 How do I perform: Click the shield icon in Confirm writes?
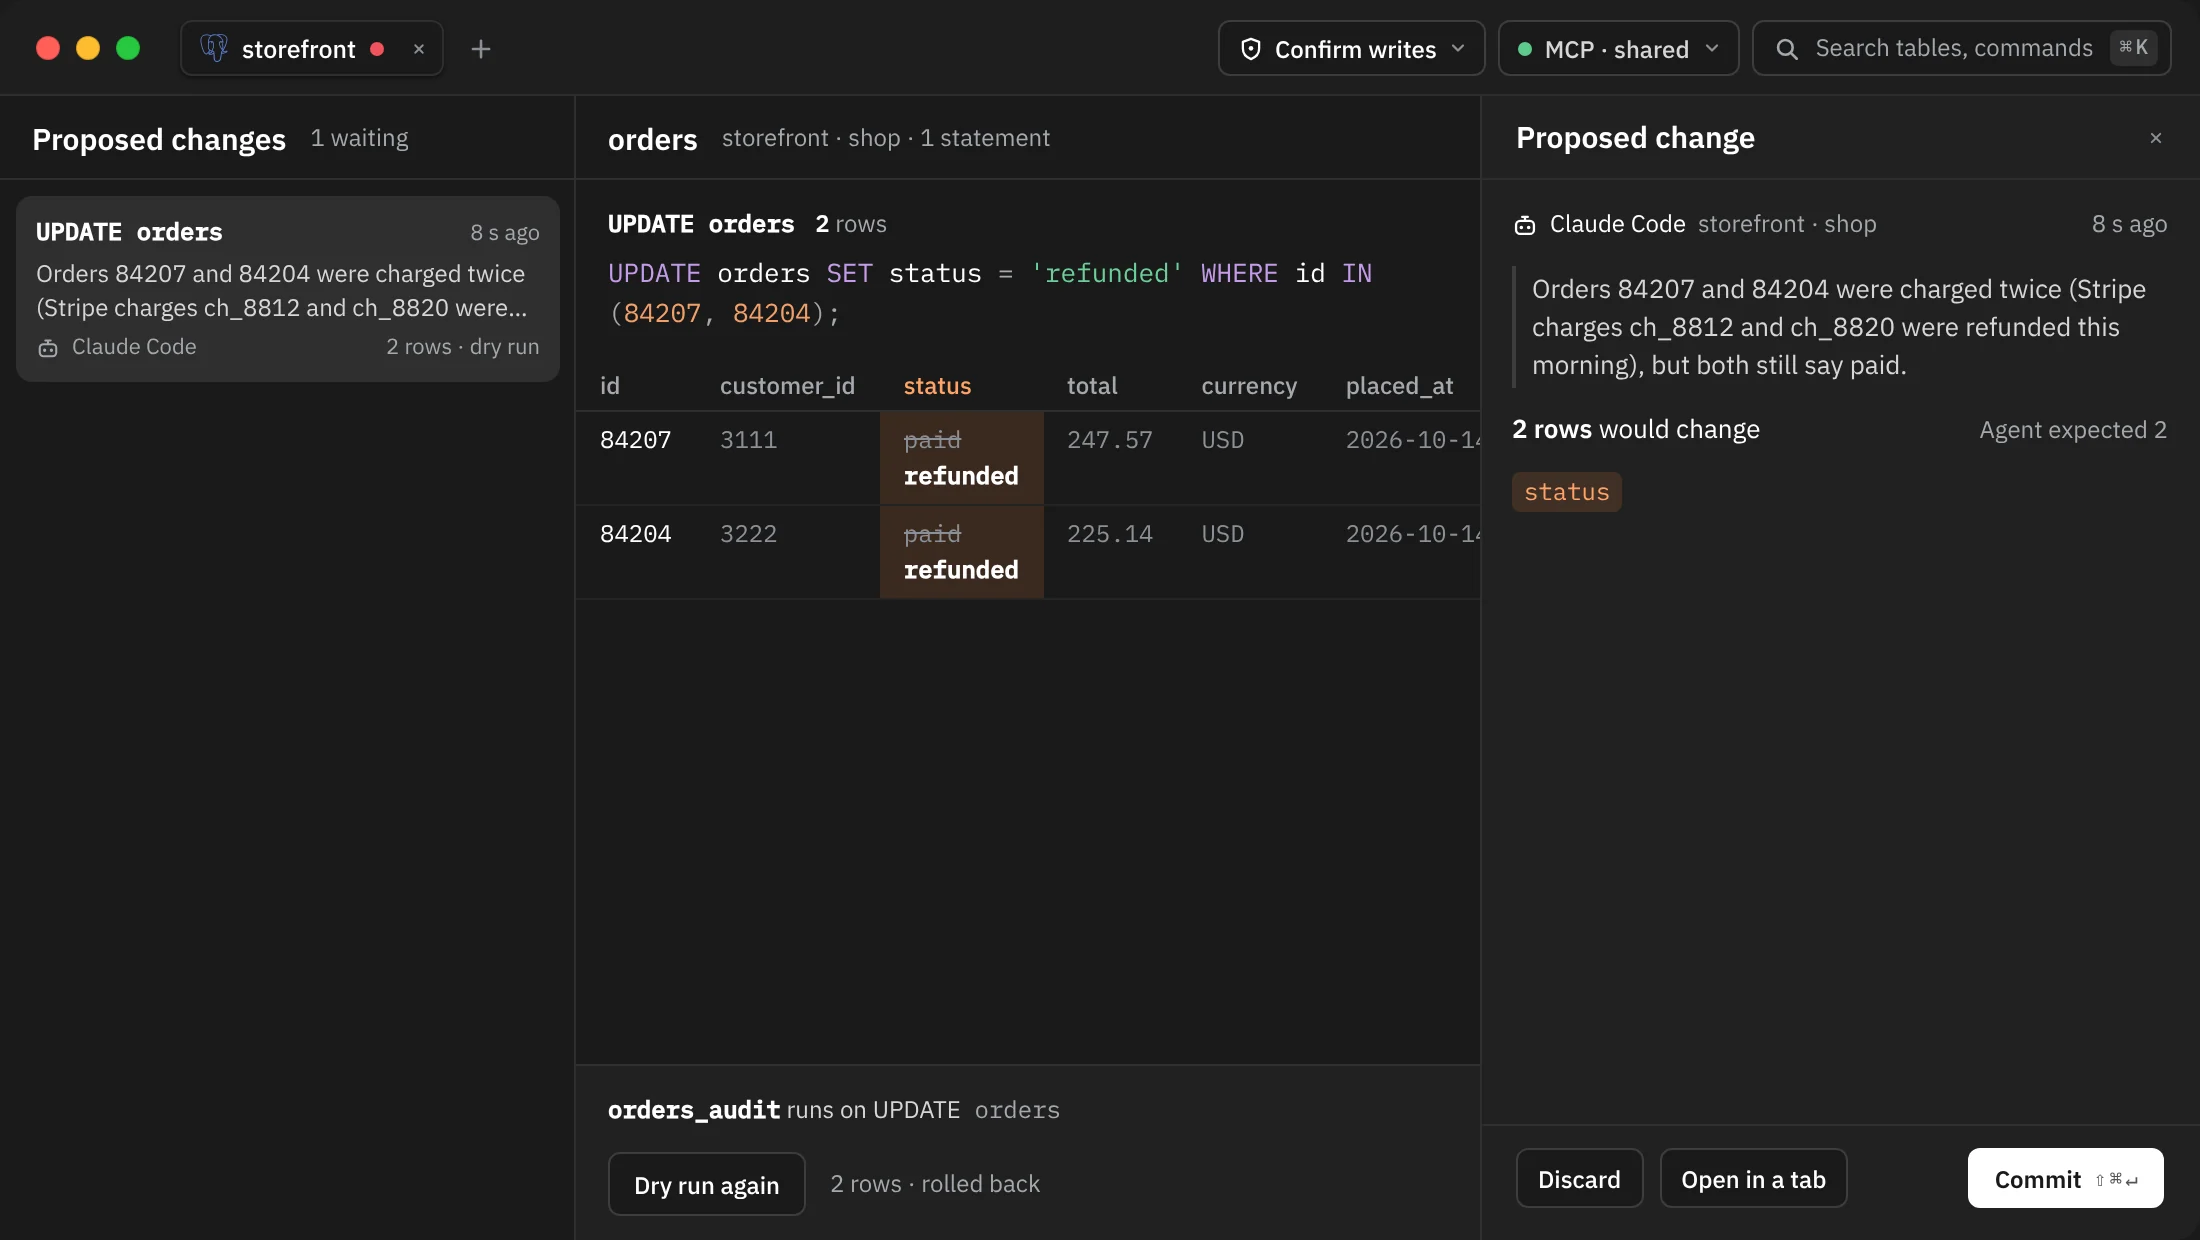pos(1250,49)
